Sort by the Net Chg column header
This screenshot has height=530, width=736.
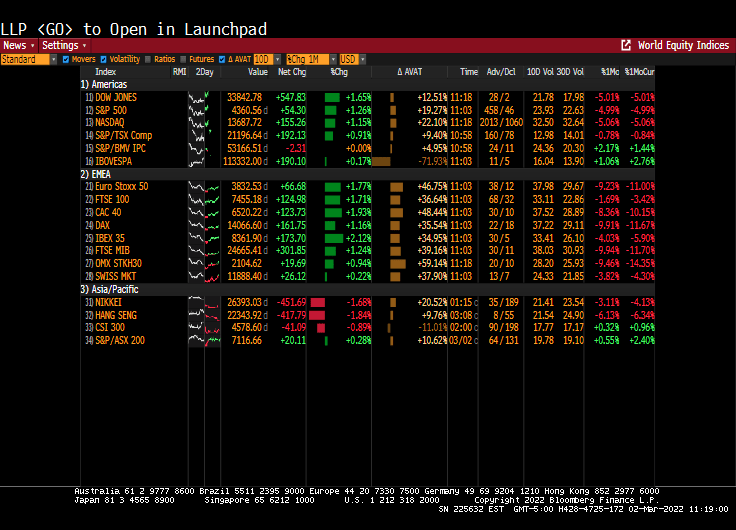pos(291,72)
